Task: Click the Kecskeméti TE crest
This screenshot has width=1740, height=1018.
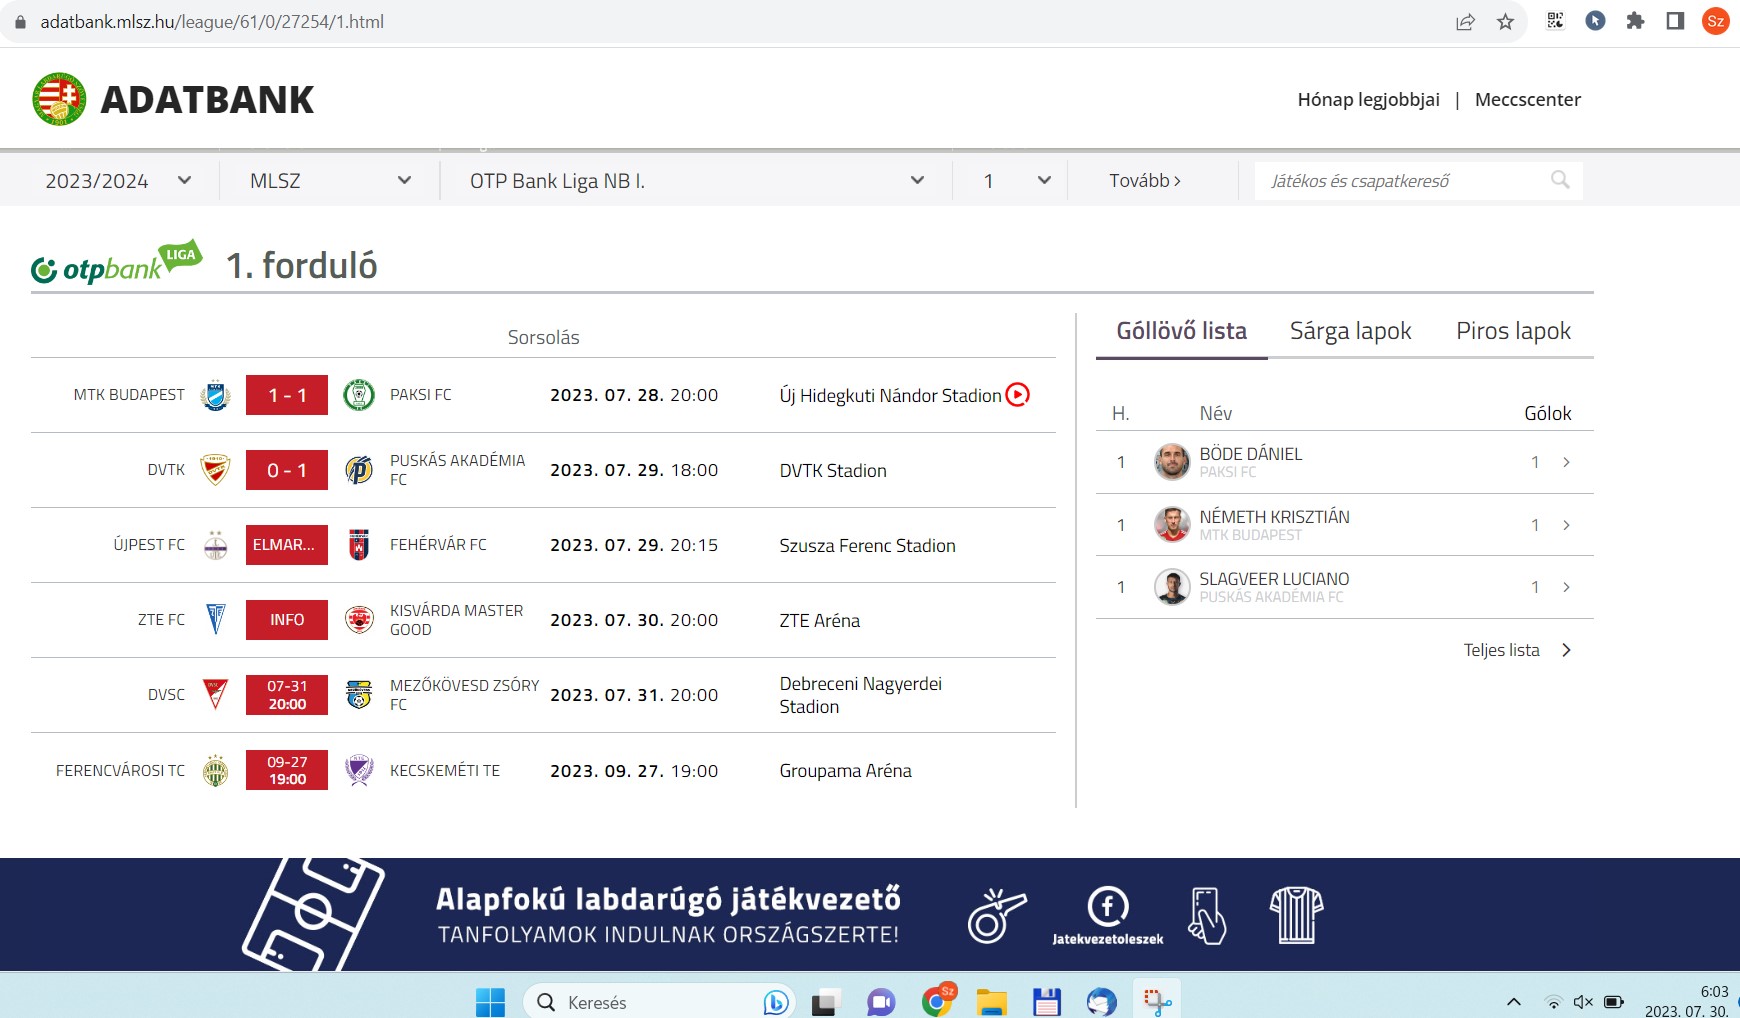Action: pyautogui.click(x=359, y=771)
